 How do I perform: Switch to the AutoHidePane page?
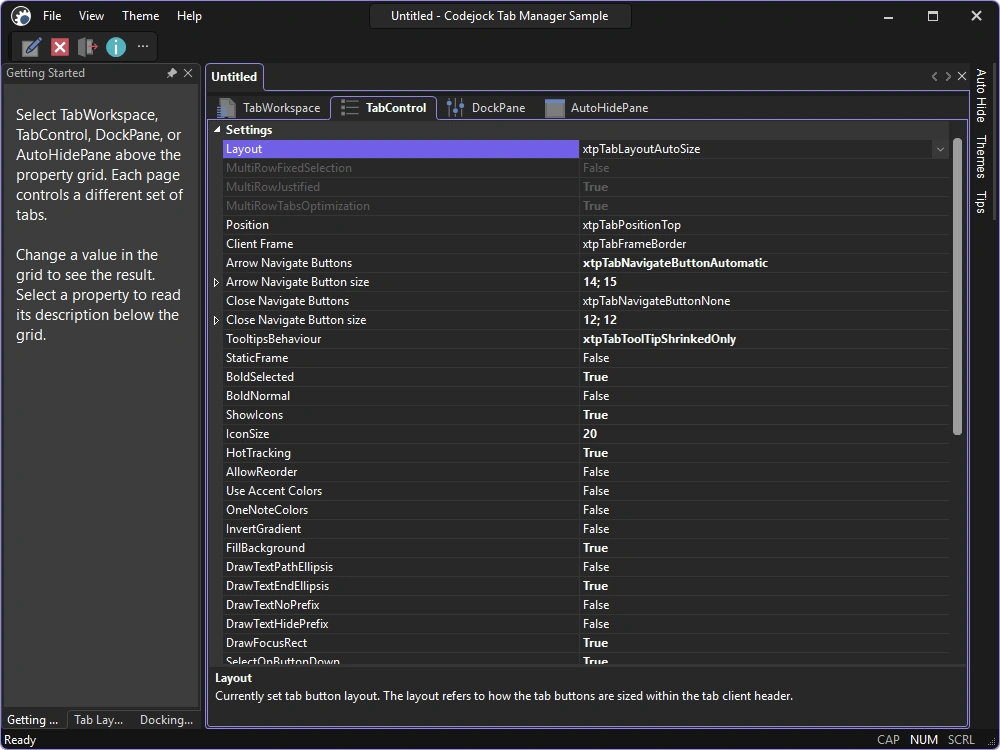(597, 108)
